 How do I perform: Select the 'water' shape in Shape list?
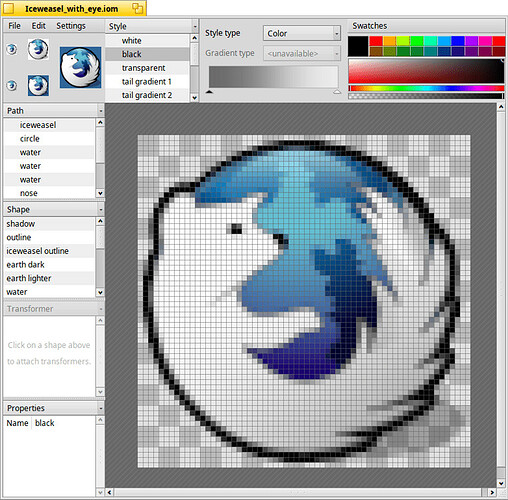(x=49, y=292)
